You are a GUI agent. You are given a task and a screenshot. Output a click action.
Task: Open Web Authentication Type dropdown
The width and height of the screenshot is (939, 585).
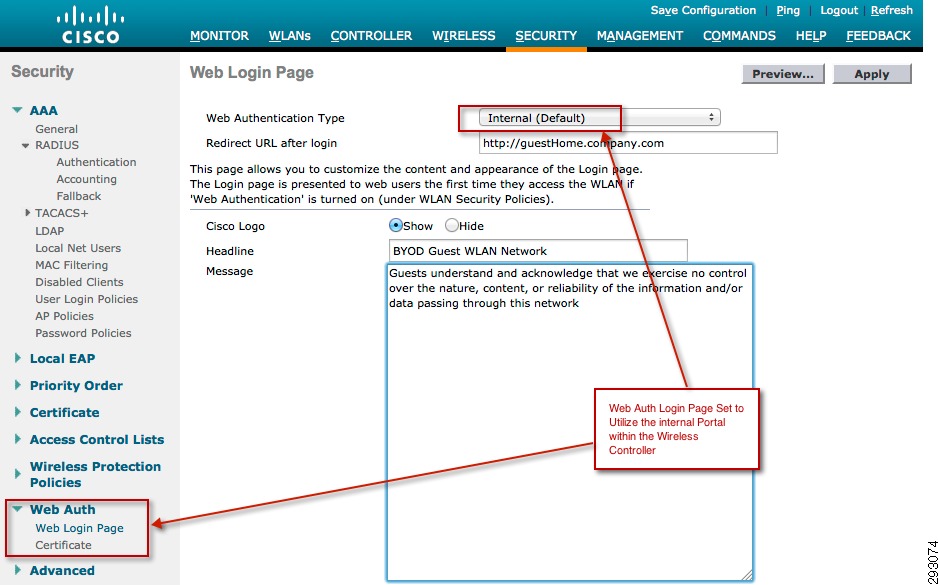pos(599,118)
